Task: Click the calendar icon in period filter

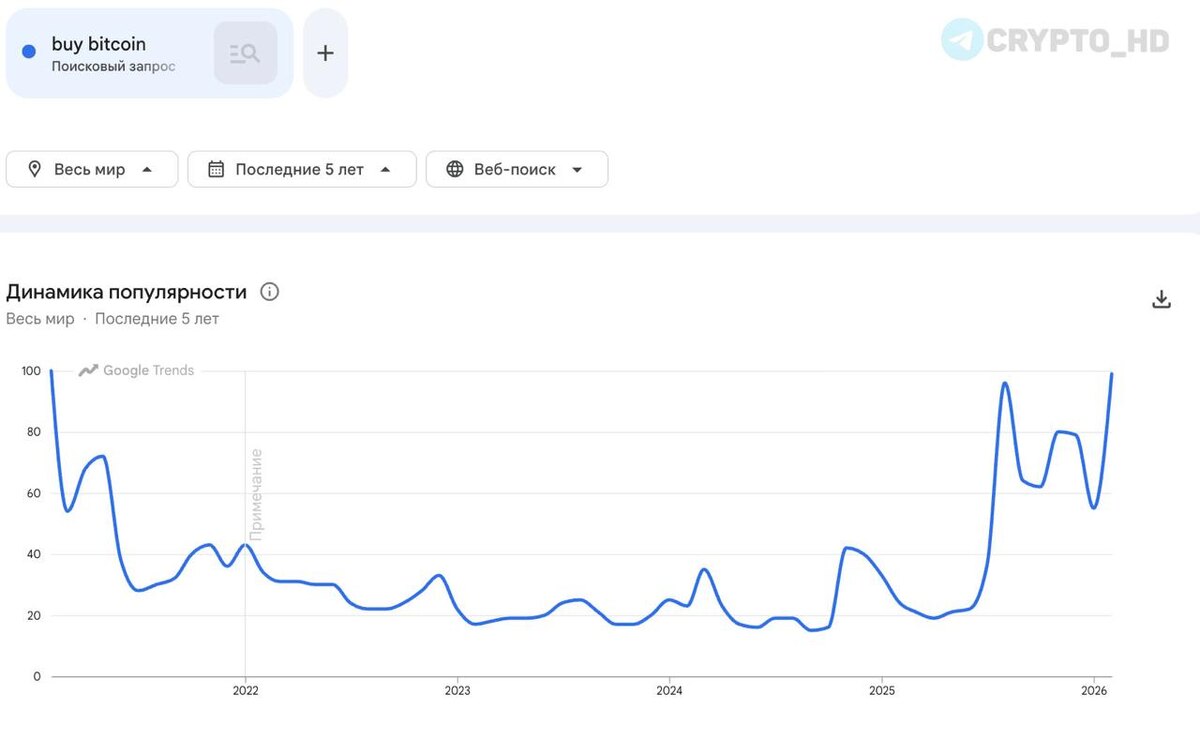Action: click(x=216, y=169)
